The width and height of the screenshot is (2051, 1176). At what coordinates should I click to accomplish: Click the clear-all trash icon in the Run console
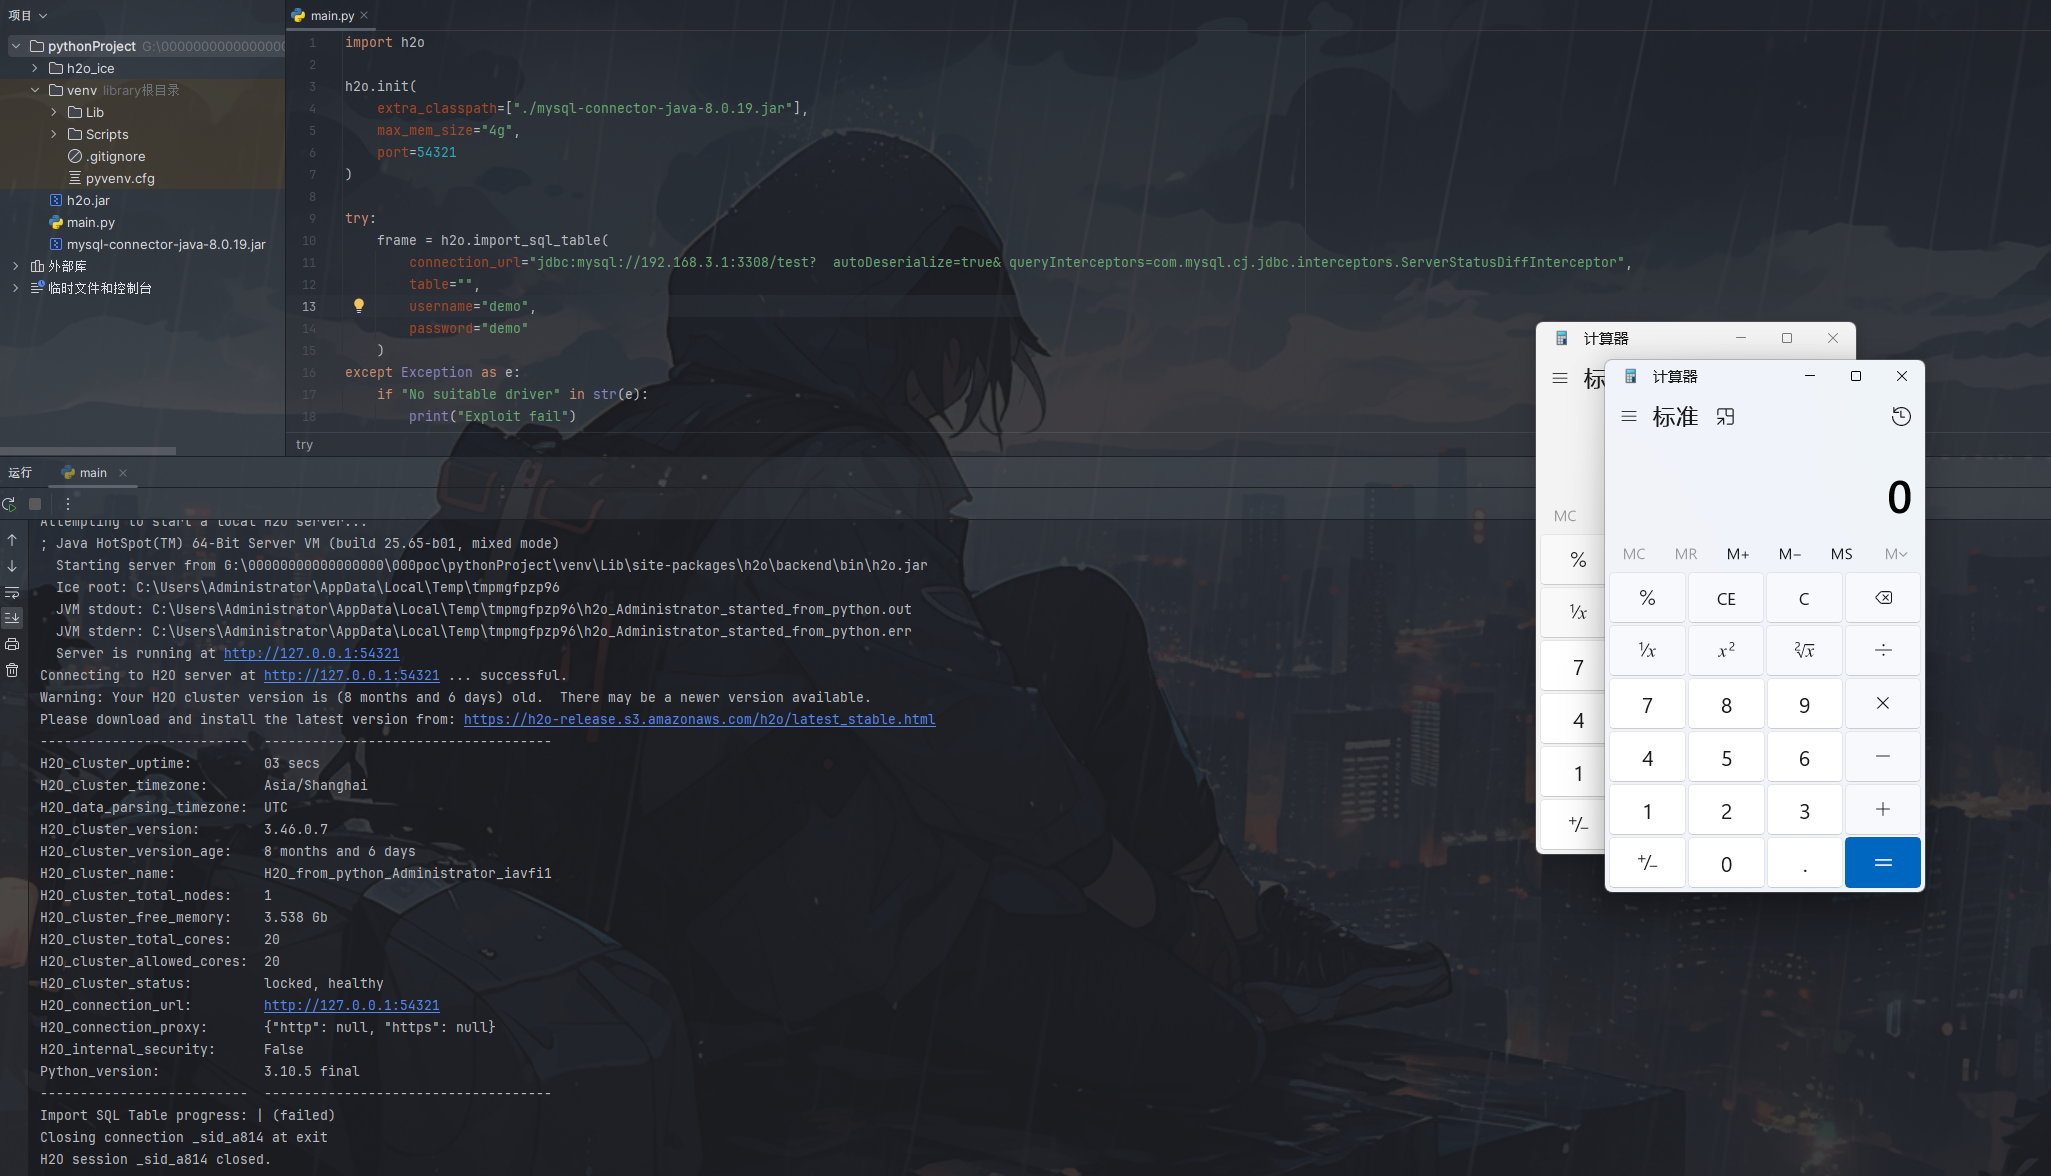(12, 670)
